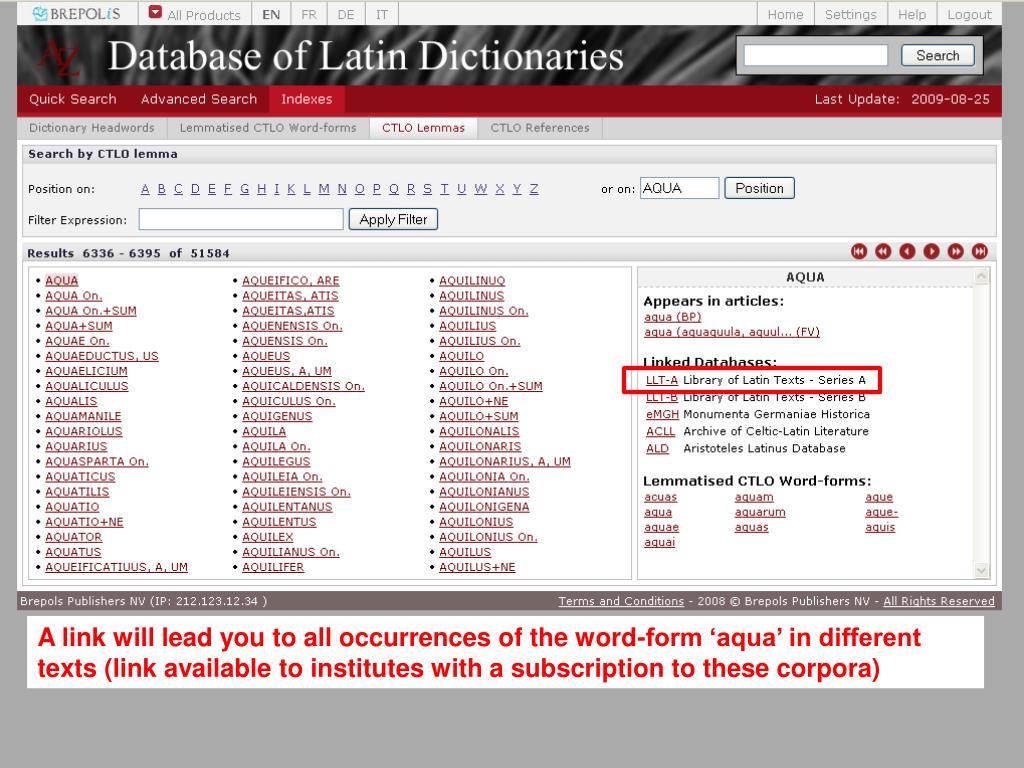This screenshot has height=768, width=1024.
Task: Position index on letter A
Action: (145, 189)
